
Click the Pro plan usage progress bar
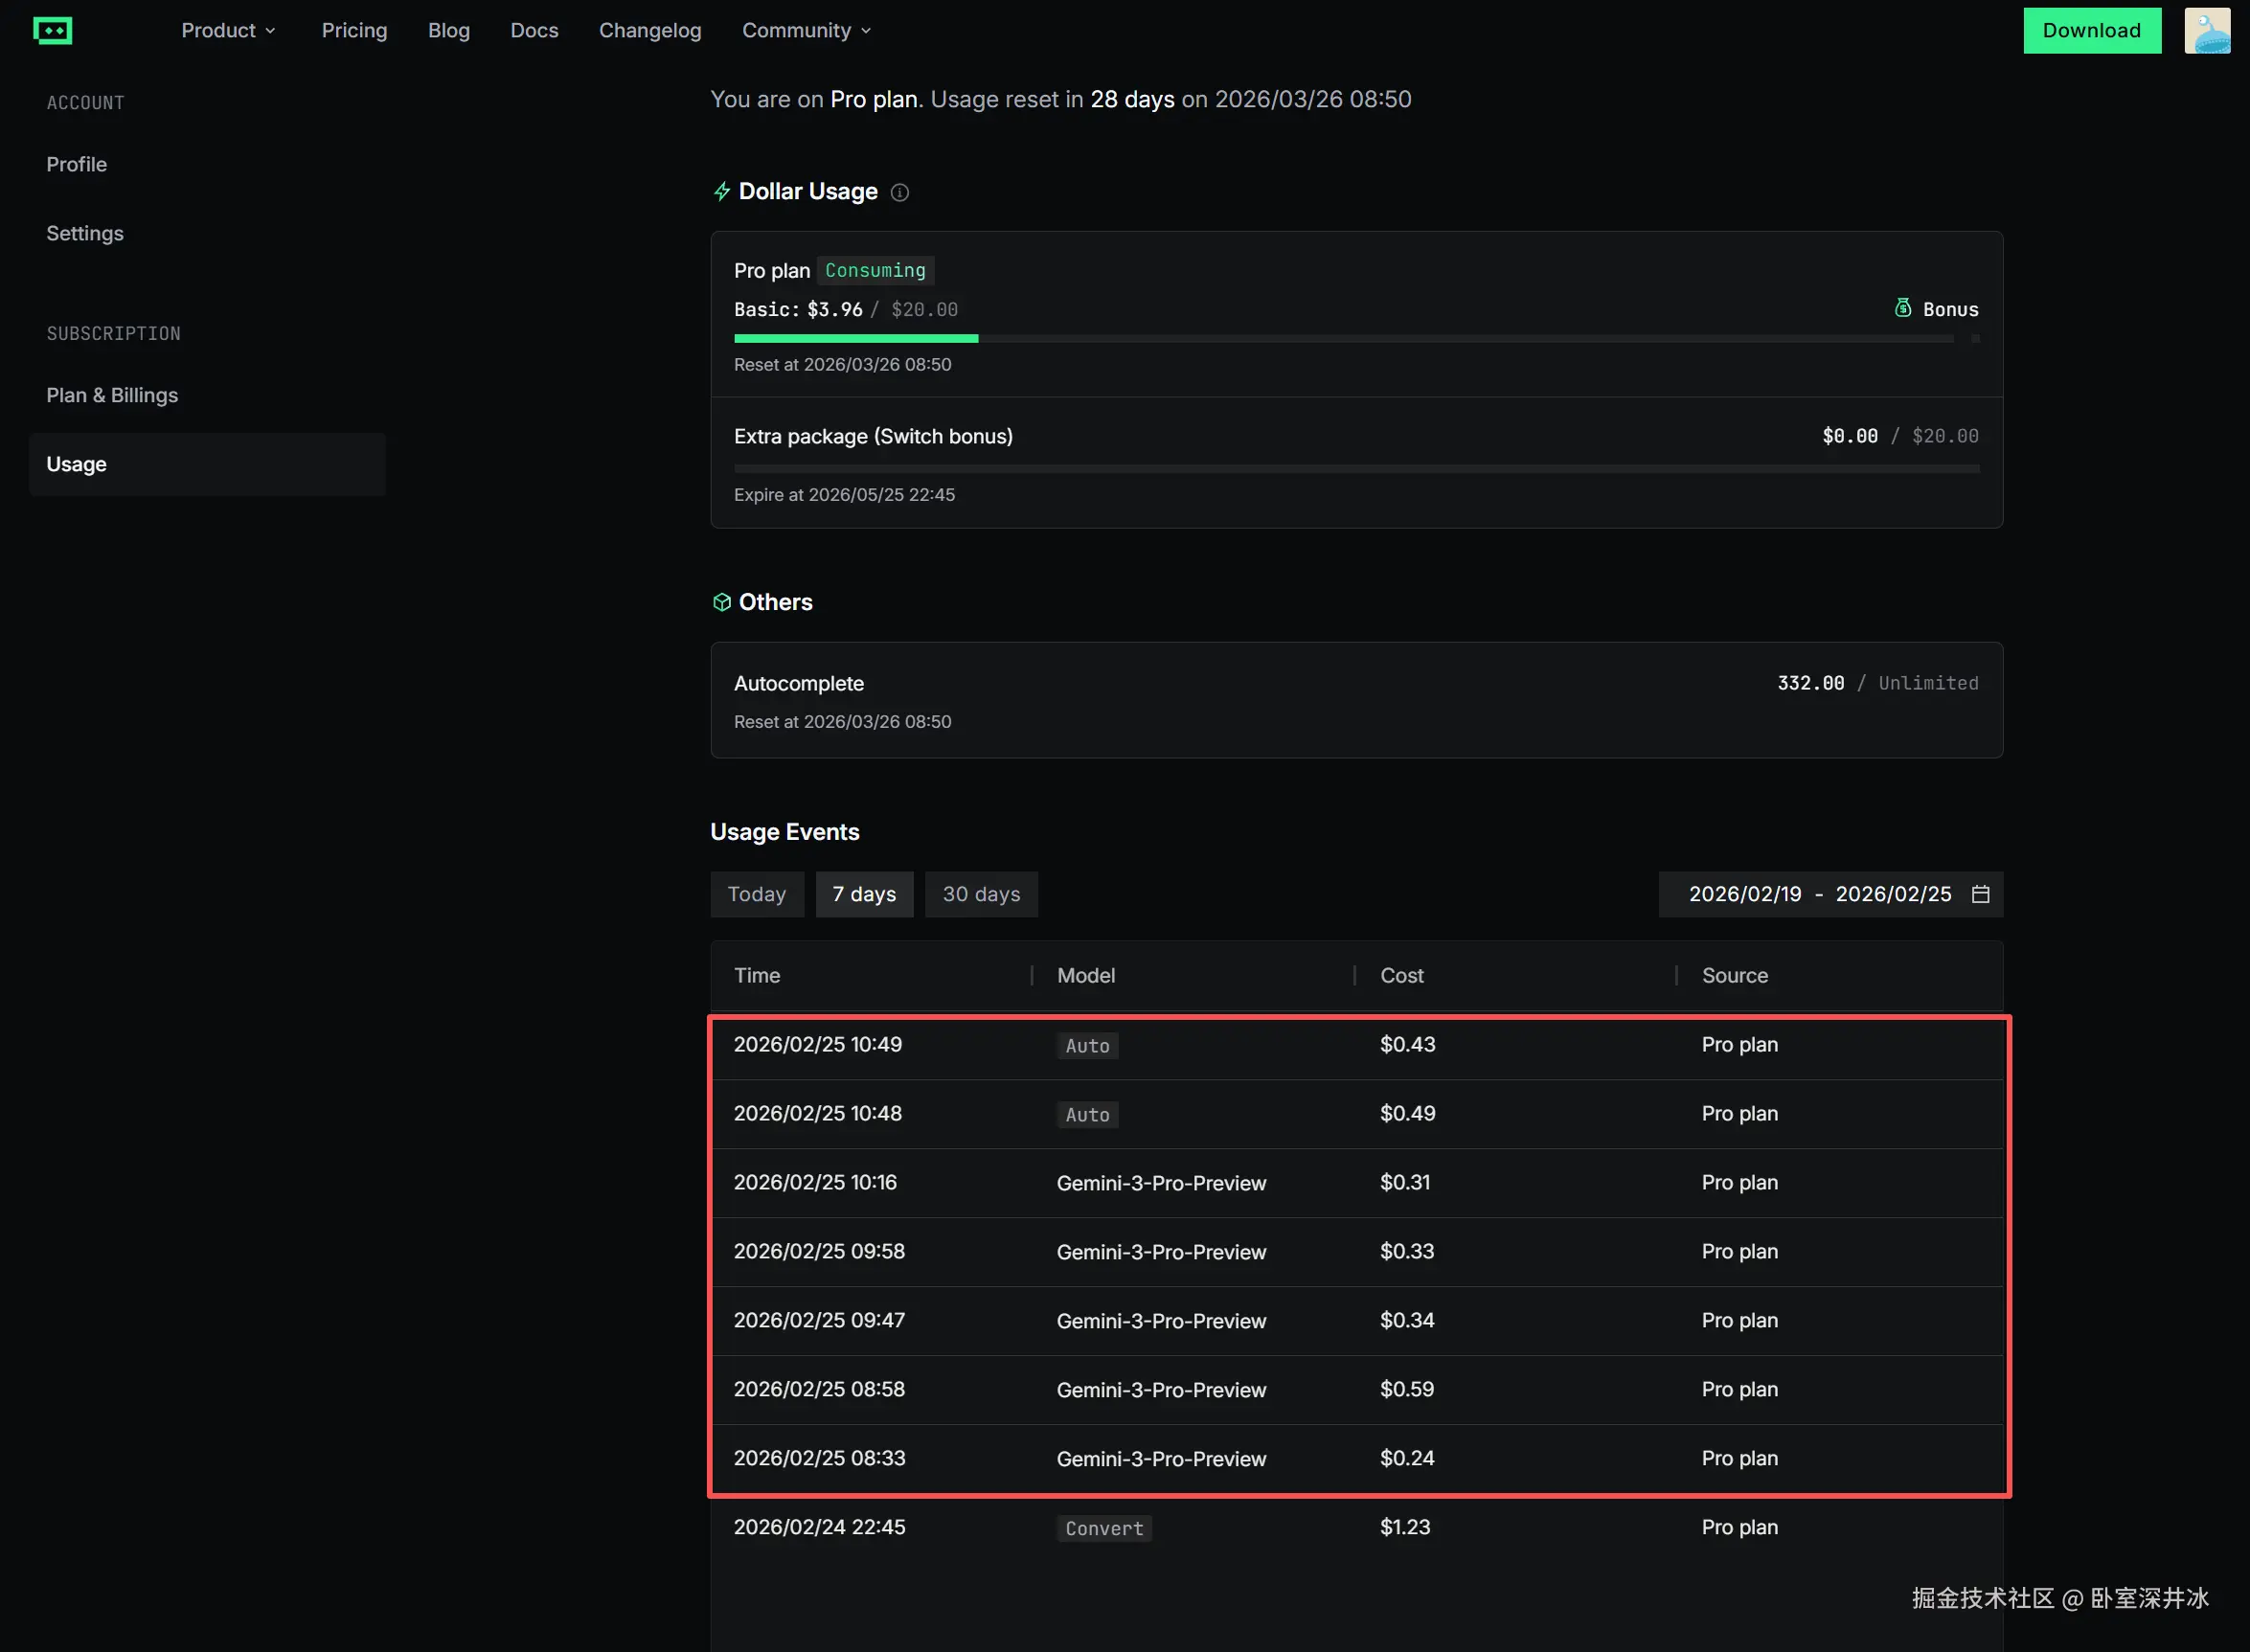[x=1343, y=339]
